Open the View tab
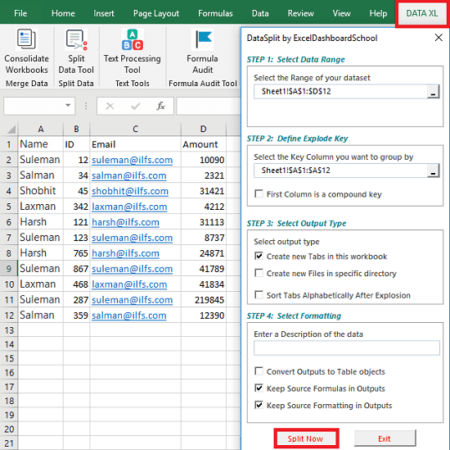This screenshot has width=450, height=450. point(341,13)
